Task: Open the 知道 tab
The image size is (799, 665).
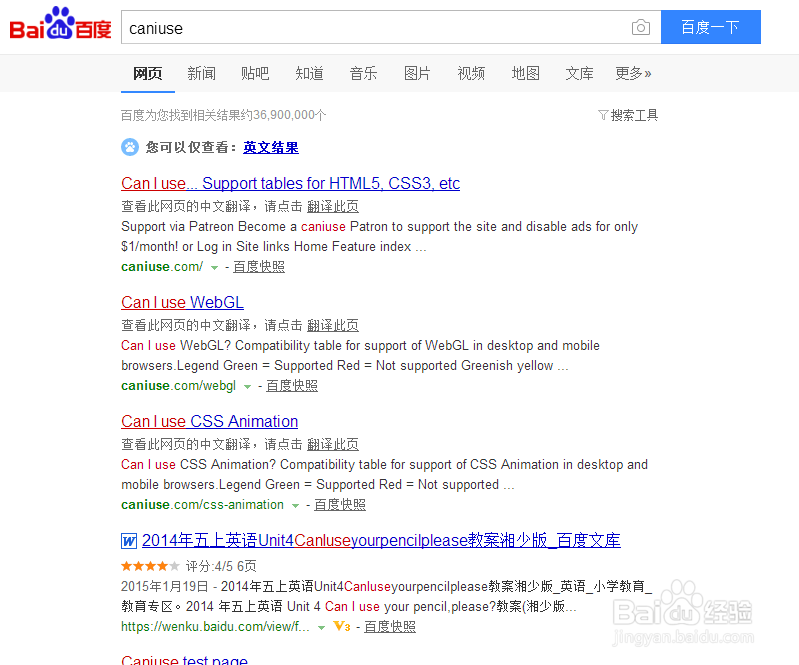Action: tap(309, 73)
